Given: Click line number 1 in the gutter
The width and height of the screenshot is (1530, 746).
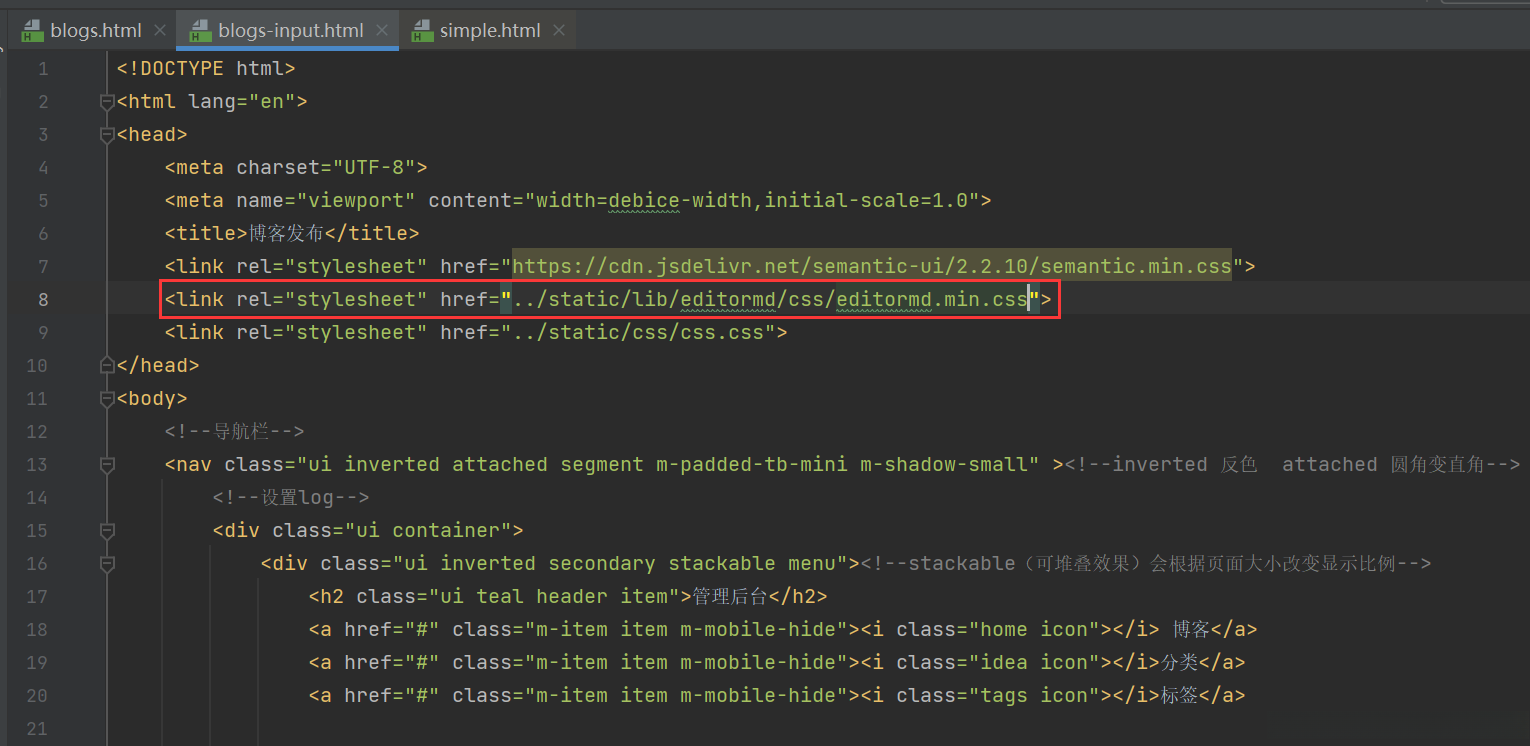Looking at the screenshot, I should [x=42, y=69].
